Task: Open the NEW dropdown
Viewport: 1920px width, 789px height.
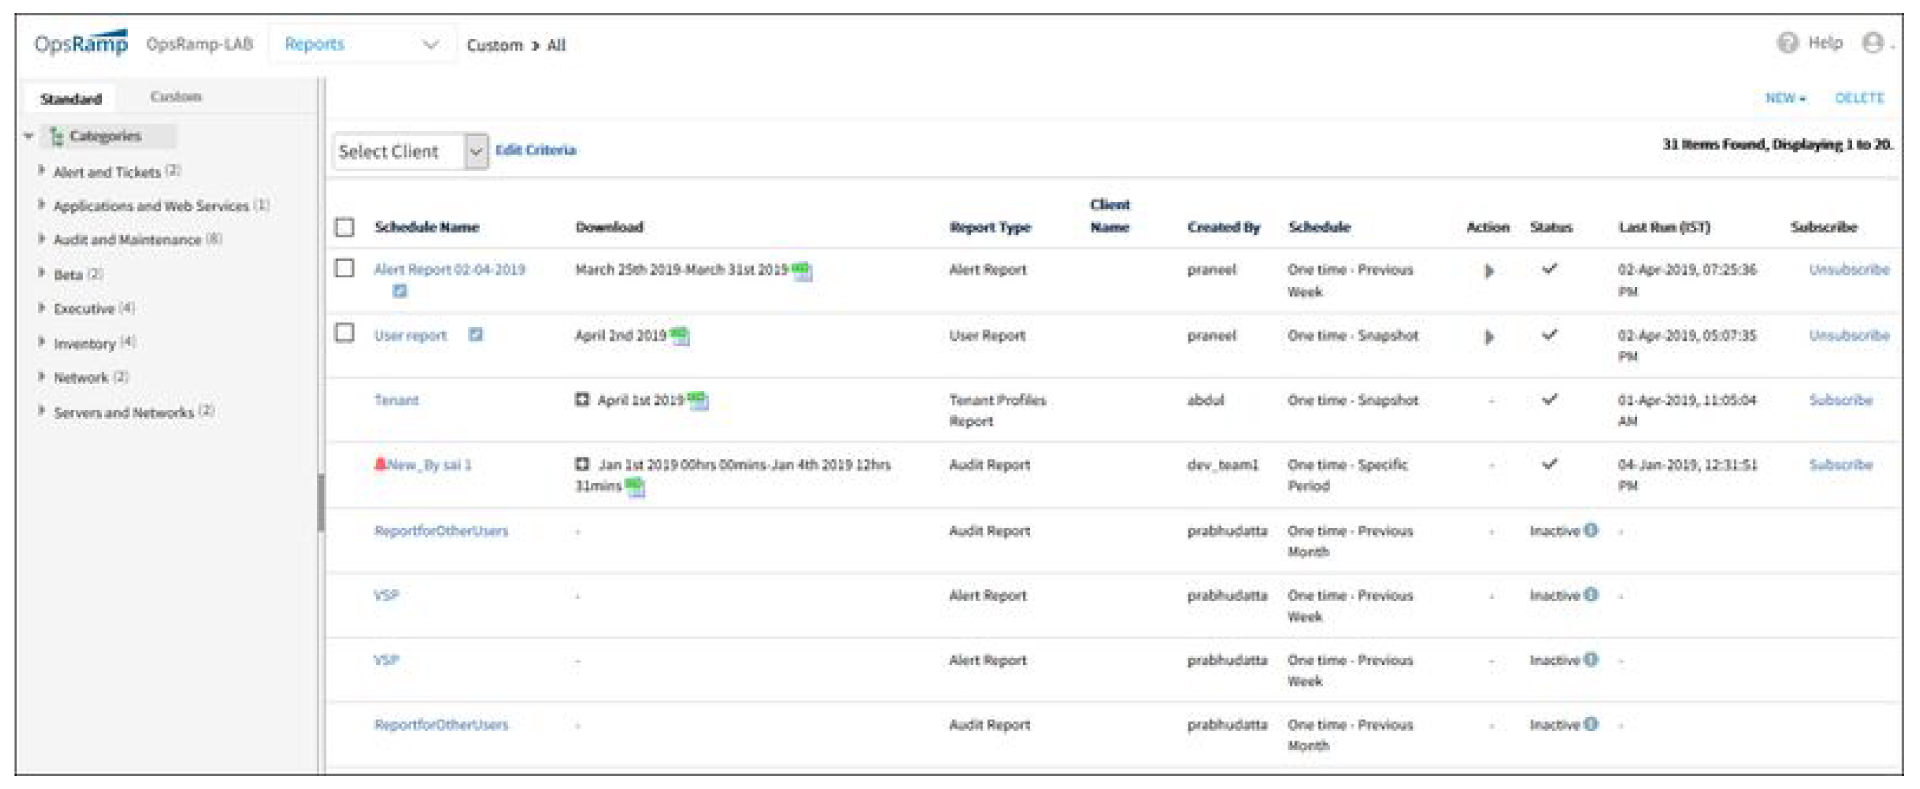Action: (1785, 98)
